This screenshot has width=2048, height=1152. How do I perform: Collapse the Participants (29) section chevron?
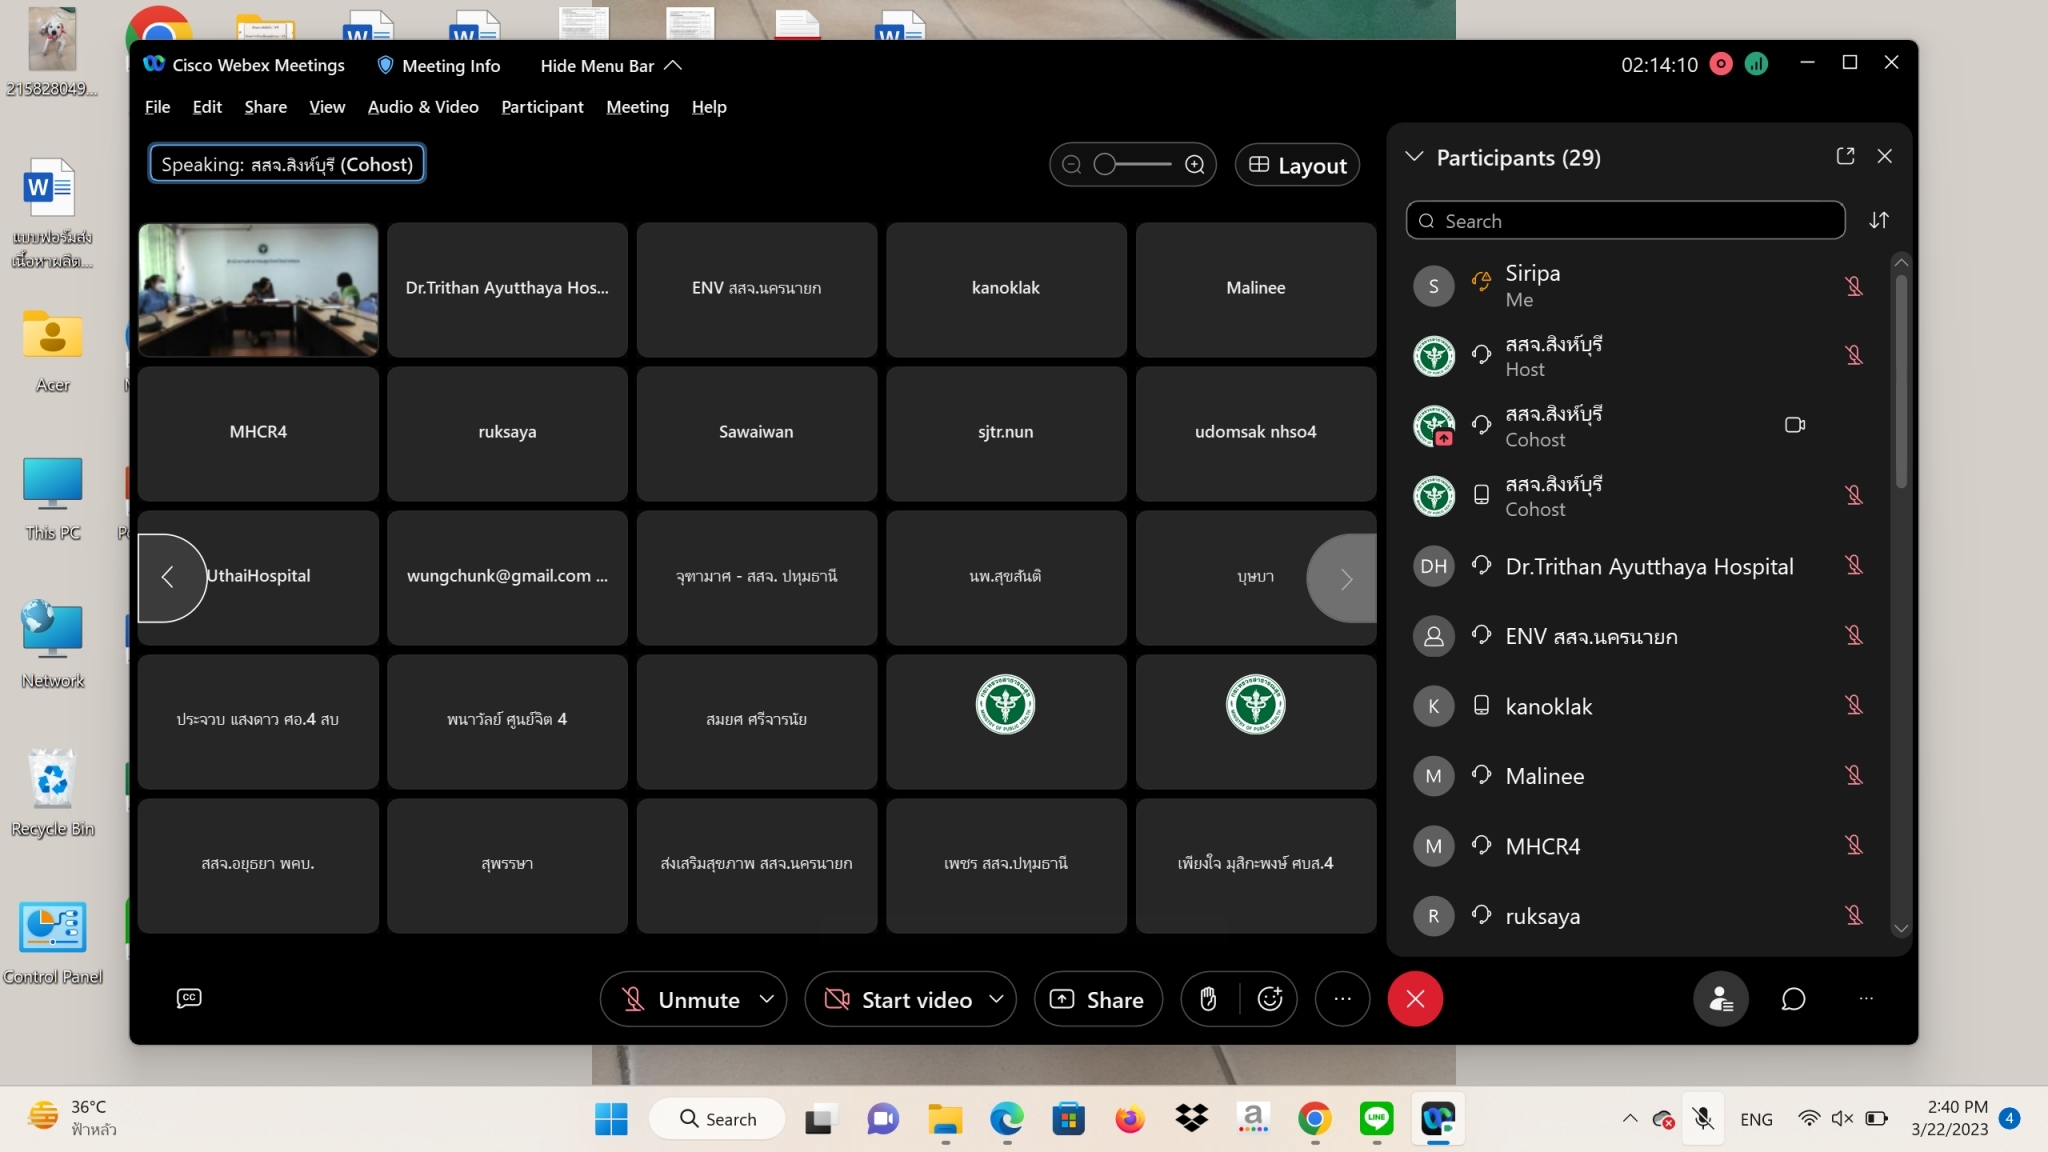(x=1414, y=157)
